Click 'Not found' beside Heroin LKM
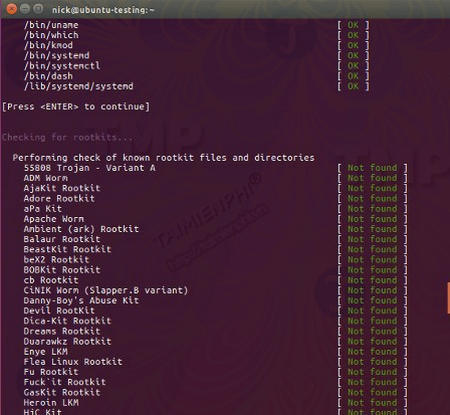450x415 pixels. 372,403
